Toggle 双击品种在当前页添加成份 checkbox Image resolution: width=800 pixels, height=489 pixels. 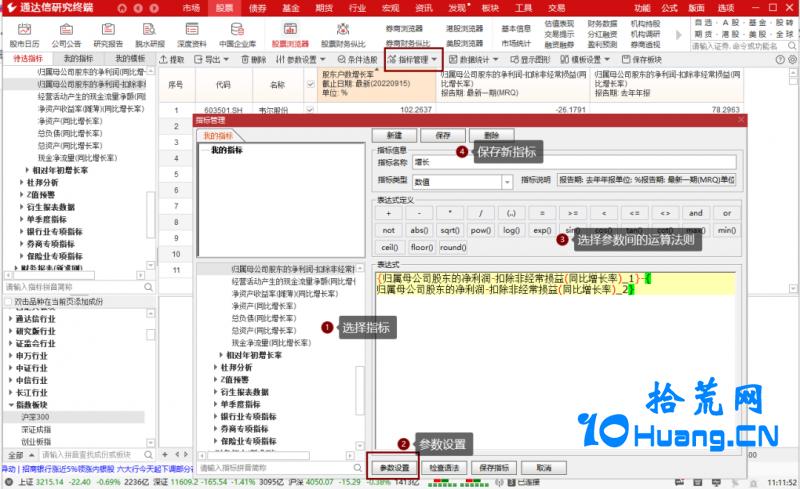8,302
